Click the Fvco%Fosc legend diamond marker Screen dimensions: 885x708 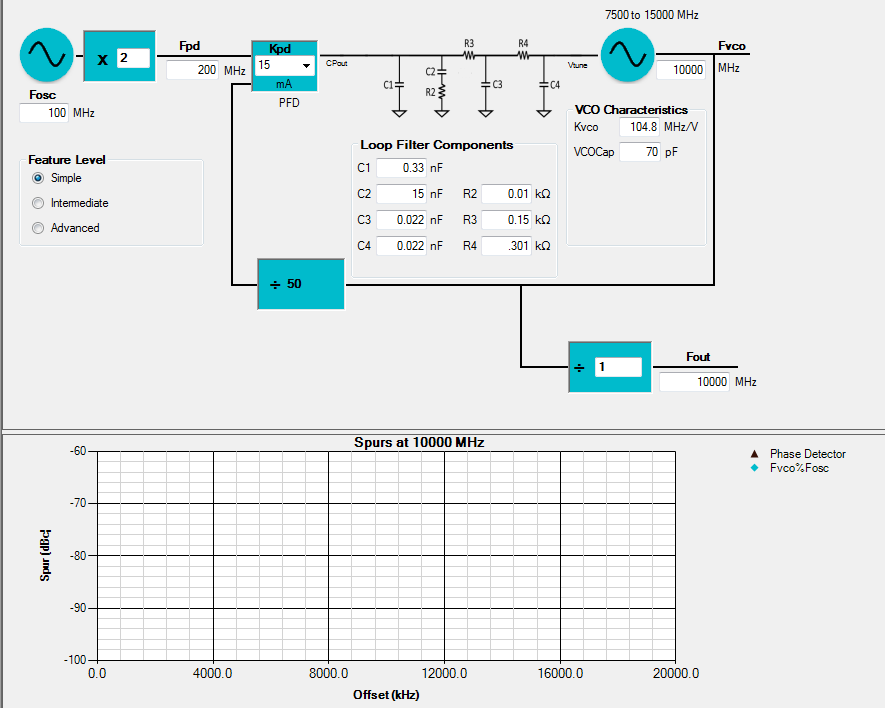coord(754,467)
